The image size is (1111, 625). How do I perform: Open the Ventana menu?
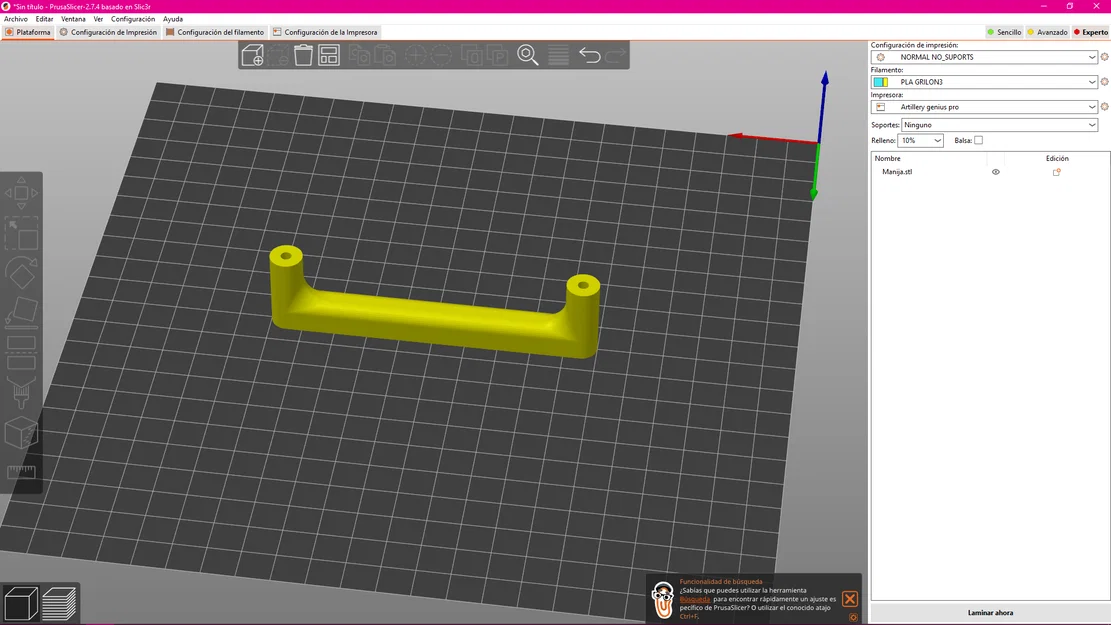[73, 19]
